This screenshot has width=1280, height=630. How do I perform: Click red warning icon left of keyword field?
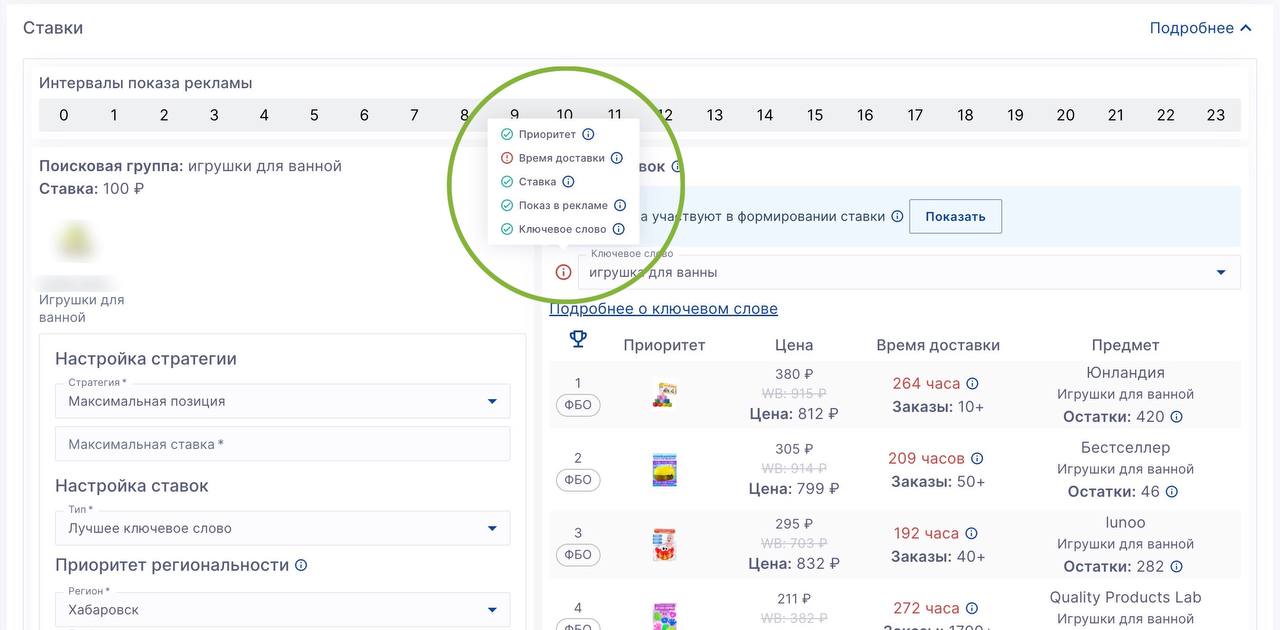[x=563, y=272]
